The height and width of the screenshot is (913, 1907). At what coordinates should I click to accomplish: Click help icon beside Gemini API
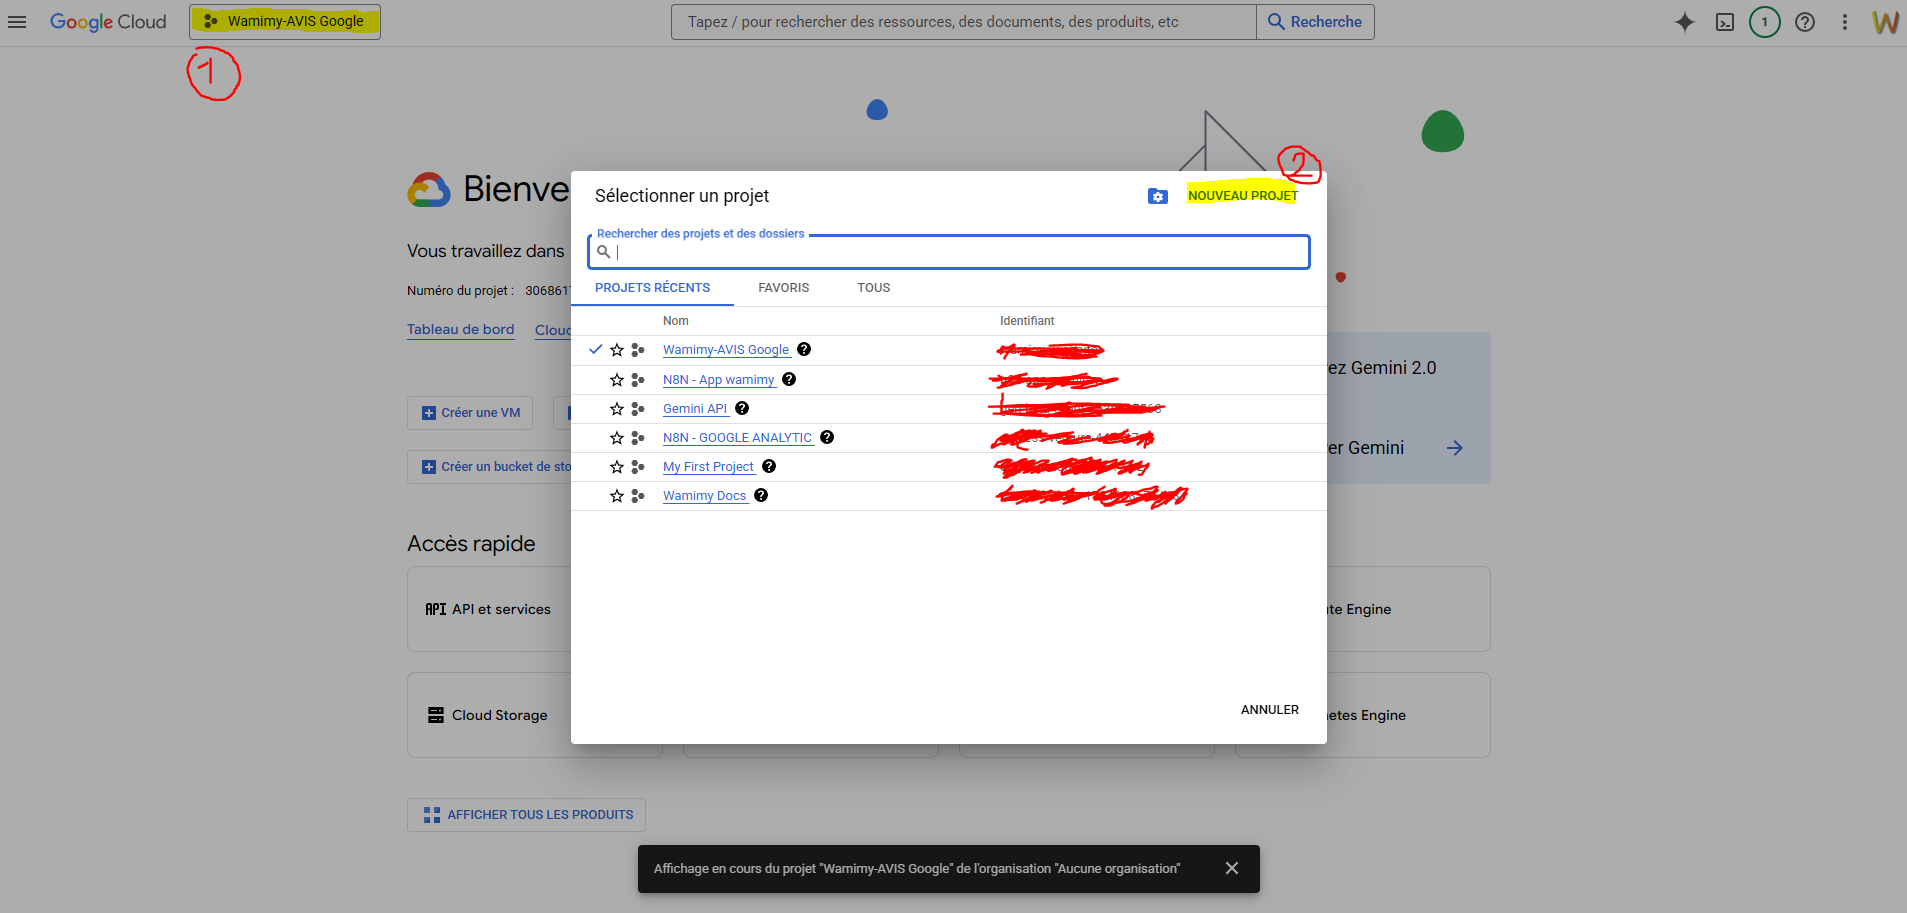[742, 408]
